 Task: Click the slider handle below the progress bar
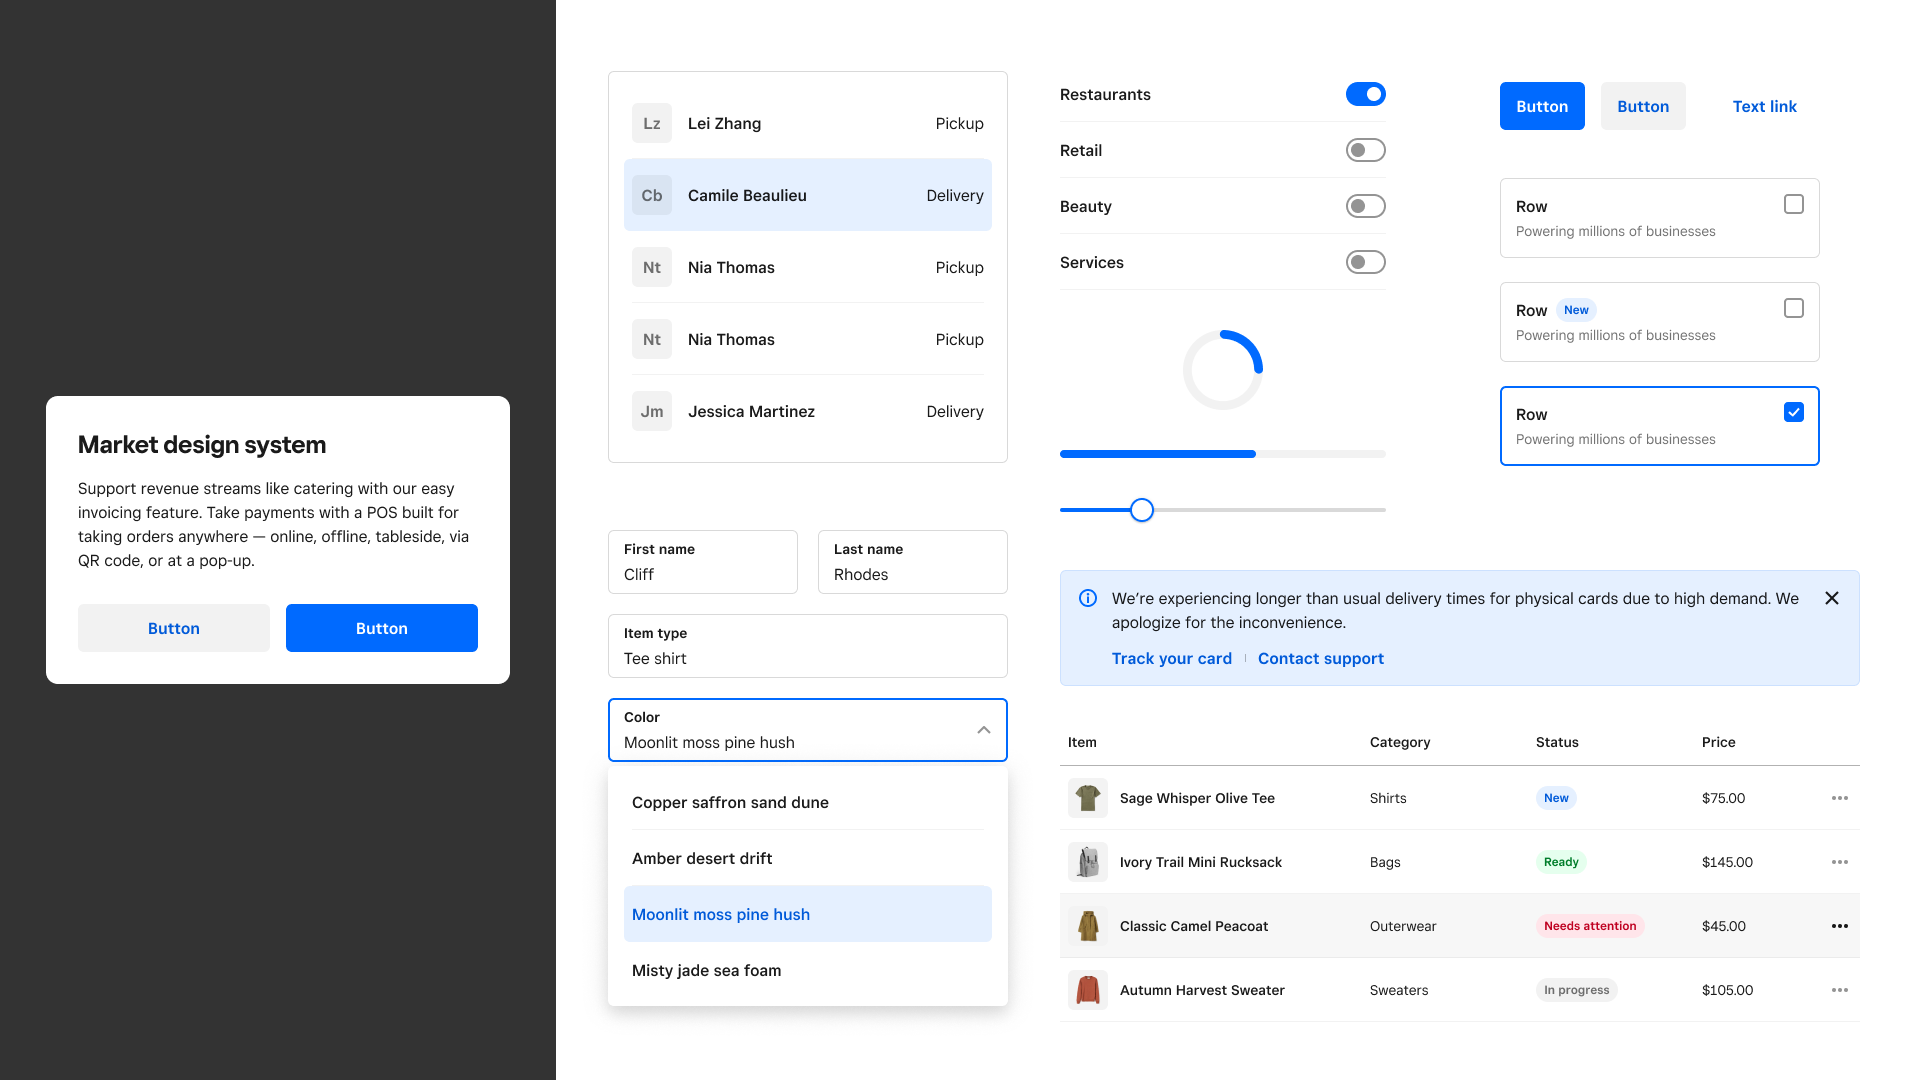pyautogui.click(x=1142, y=510)
